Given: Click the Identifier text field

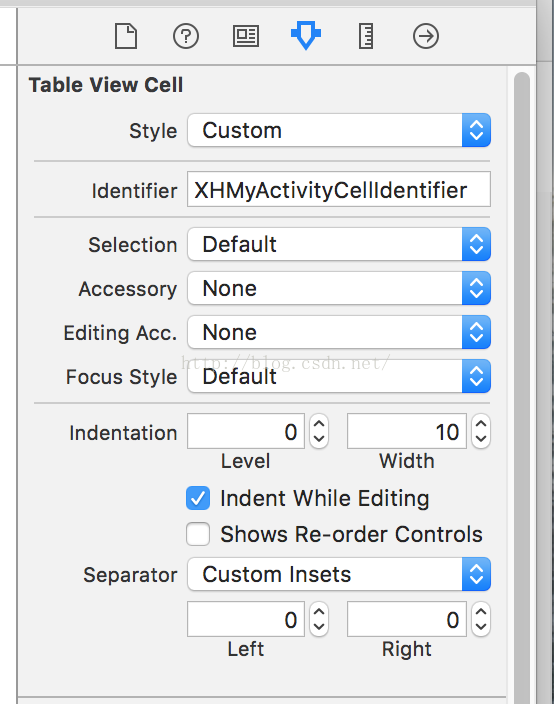Looking at the screenshot, I should click(339, 189).
